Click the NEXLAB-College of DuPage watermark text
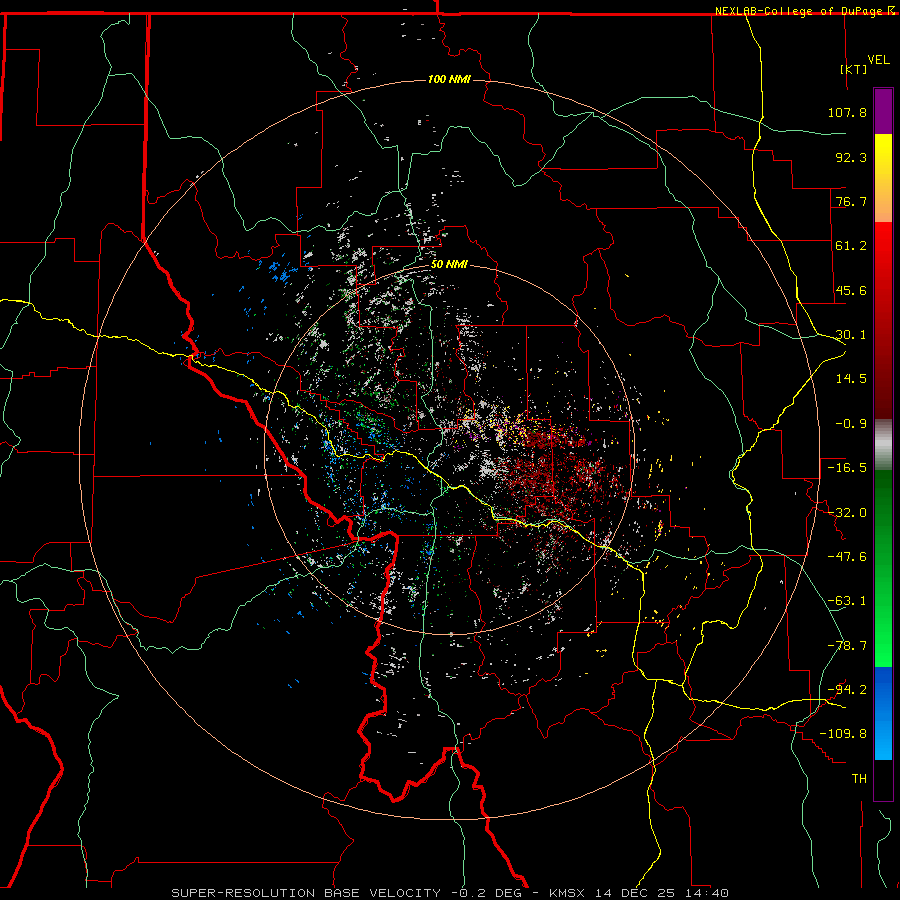Screen dimensions: 900x900 click(804, 11)
